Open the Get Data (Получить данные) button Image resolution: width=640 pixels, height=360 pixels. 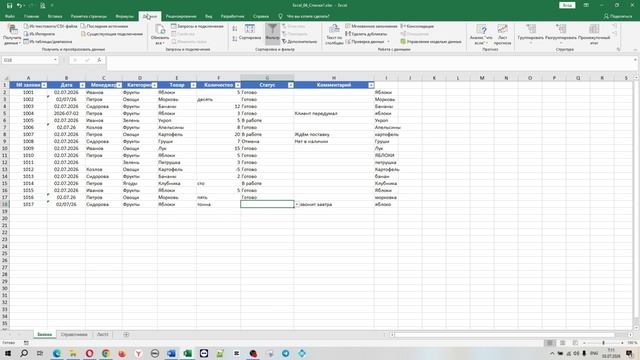point(12,34)
